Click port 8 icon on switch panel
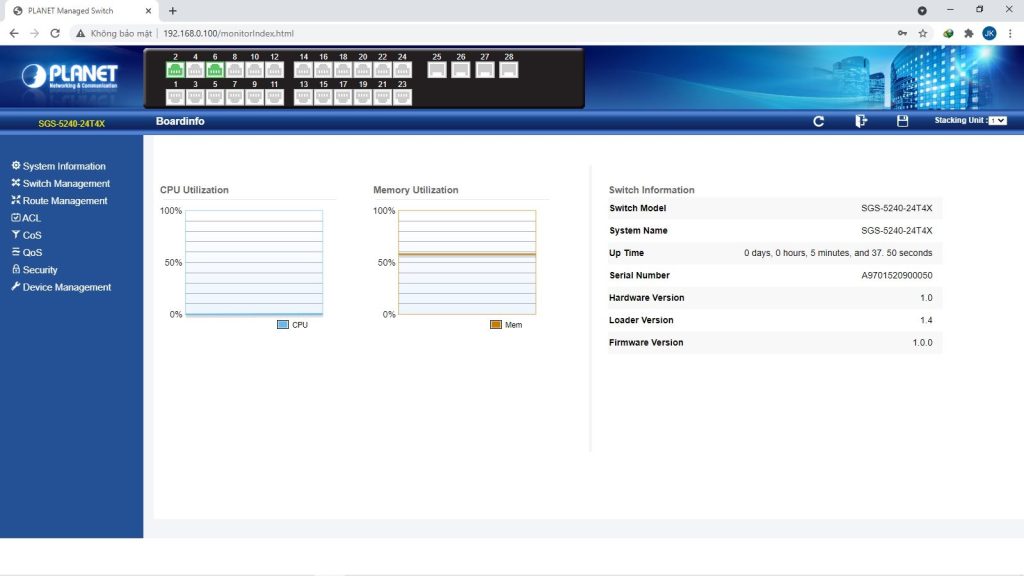Image resolution: width=1024 pixels, height=576 pixels. click(x=234, y=70)
